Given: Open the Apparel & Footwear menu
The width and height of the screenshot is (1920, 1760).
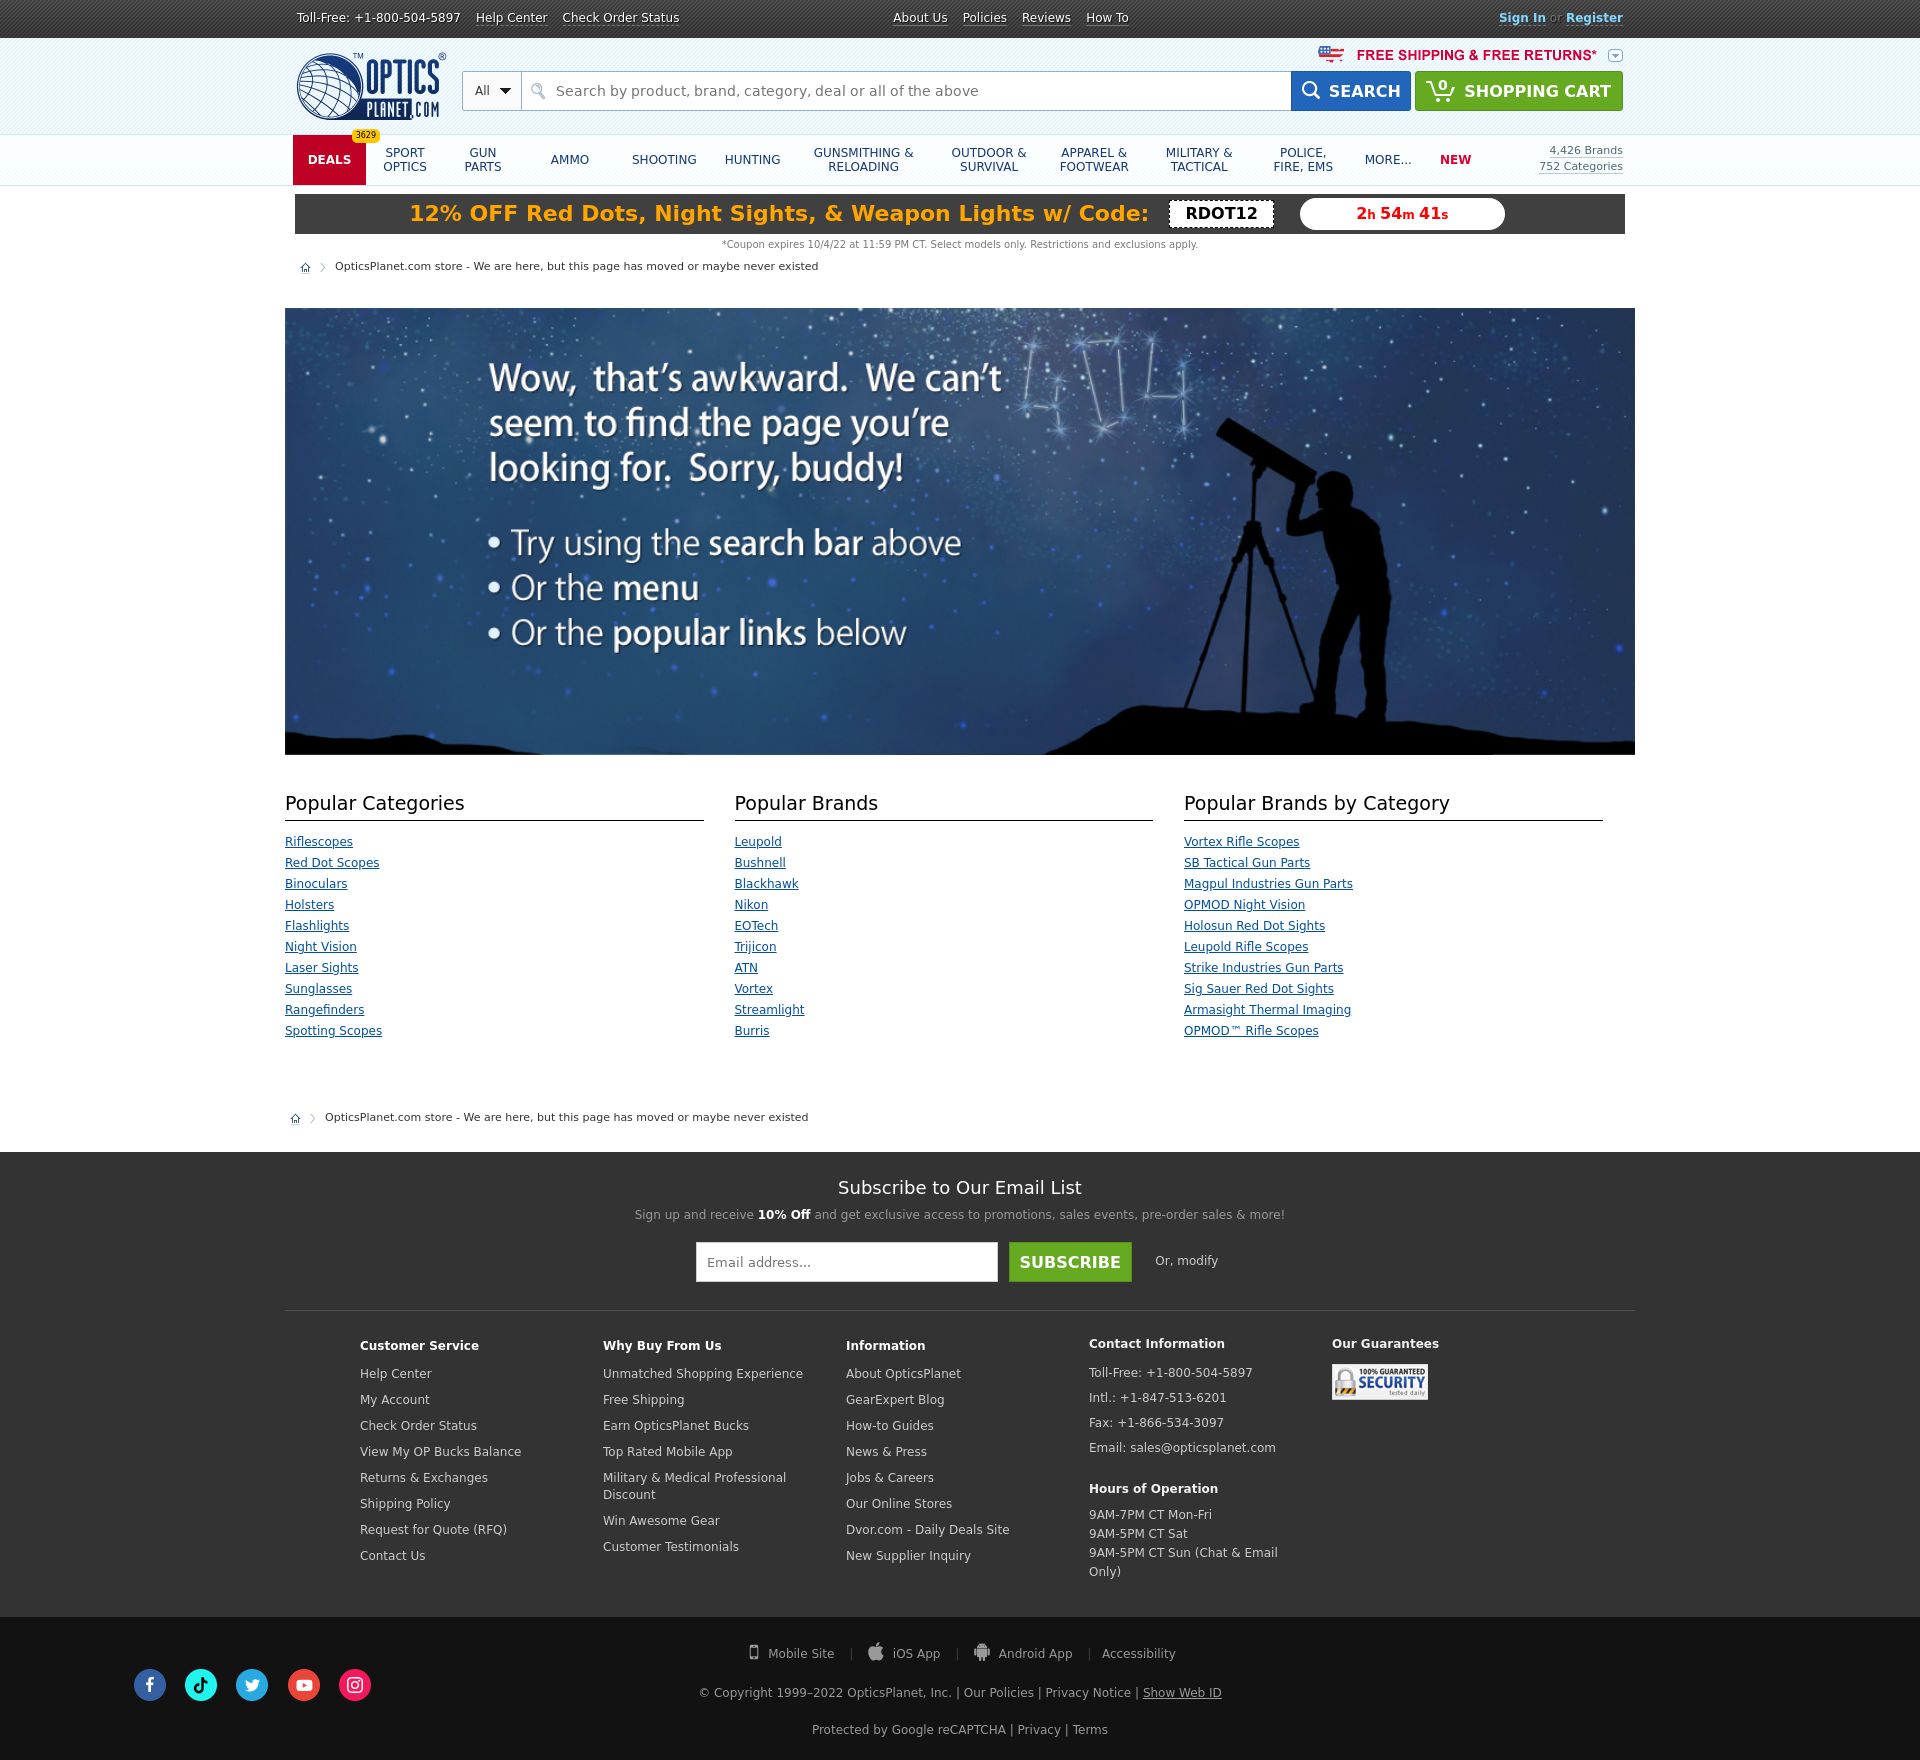Looking at the screenshot, I should click(x=1094, y=160).
